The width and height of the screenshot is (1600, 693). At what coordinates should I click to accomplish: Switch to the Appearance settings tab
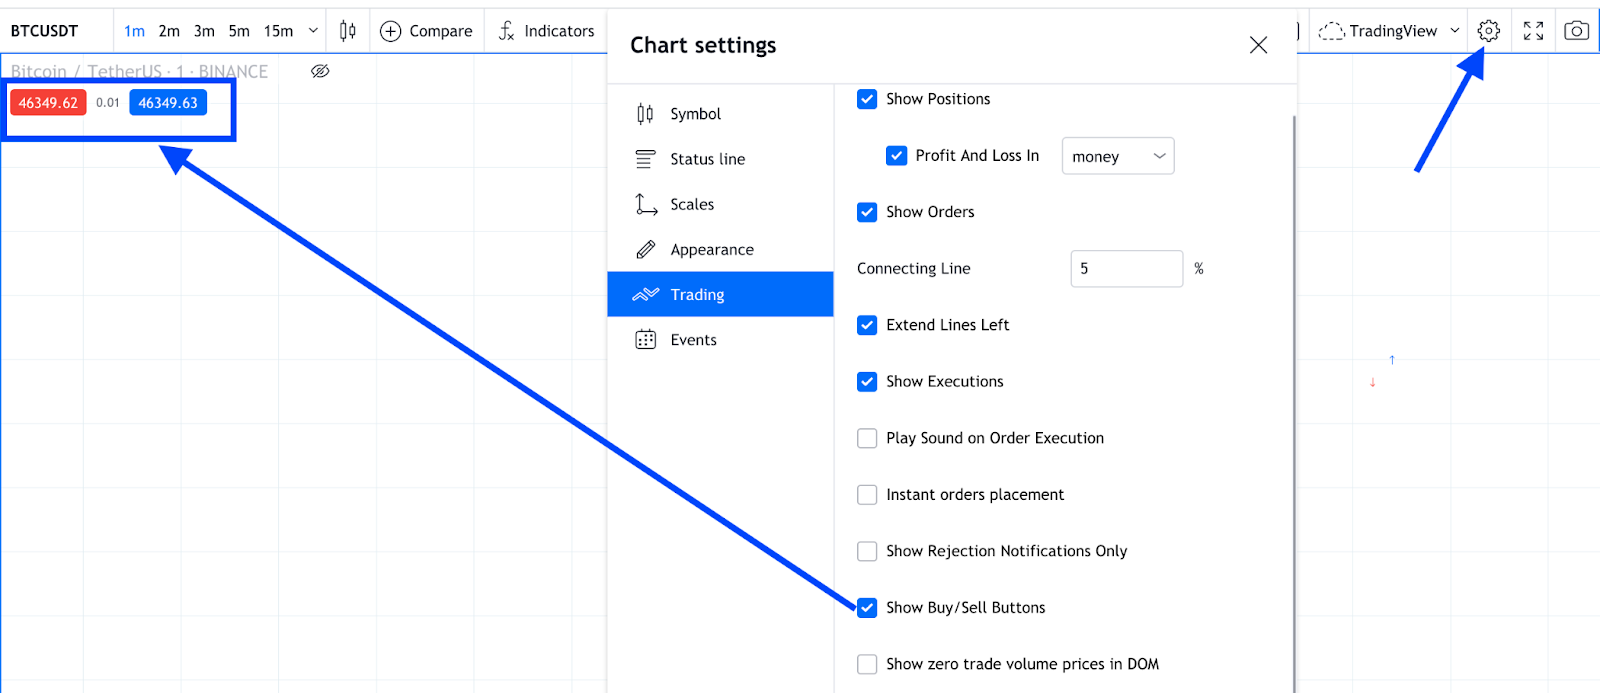tap(711, 250)
